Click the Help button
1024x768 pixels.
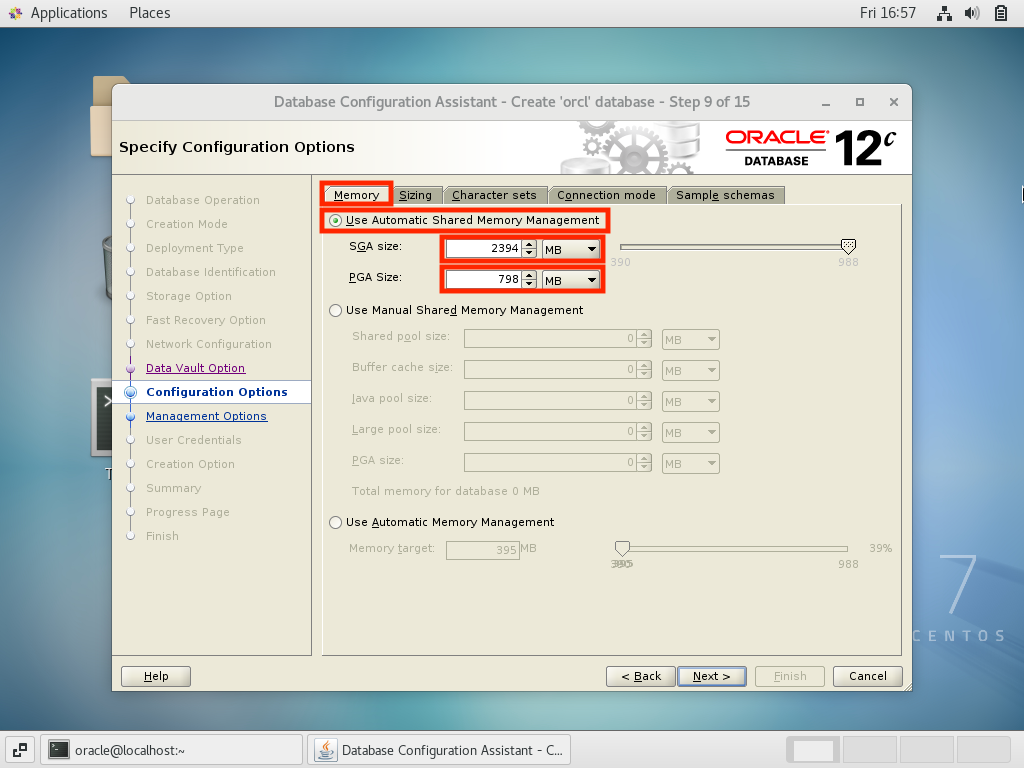pos(156,676)
